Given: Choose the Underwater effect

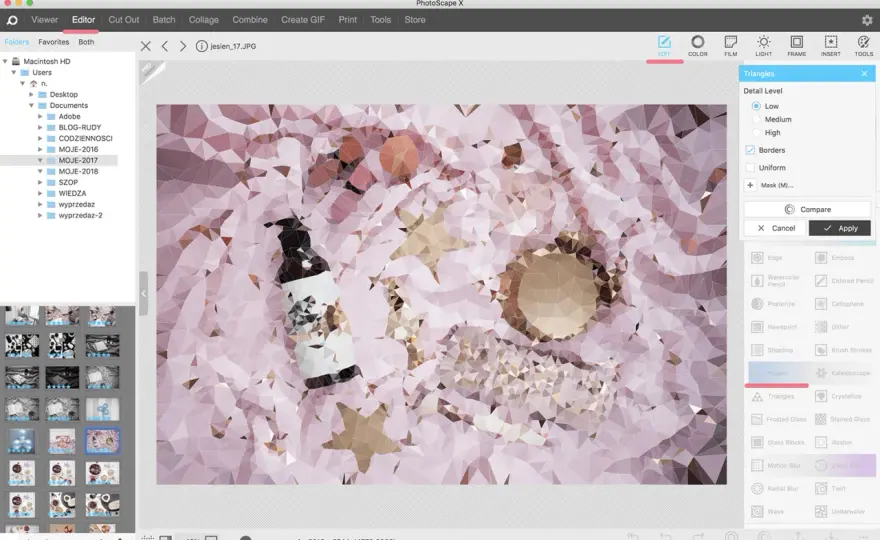Looking at the screenshot, I should coord(840,511).
